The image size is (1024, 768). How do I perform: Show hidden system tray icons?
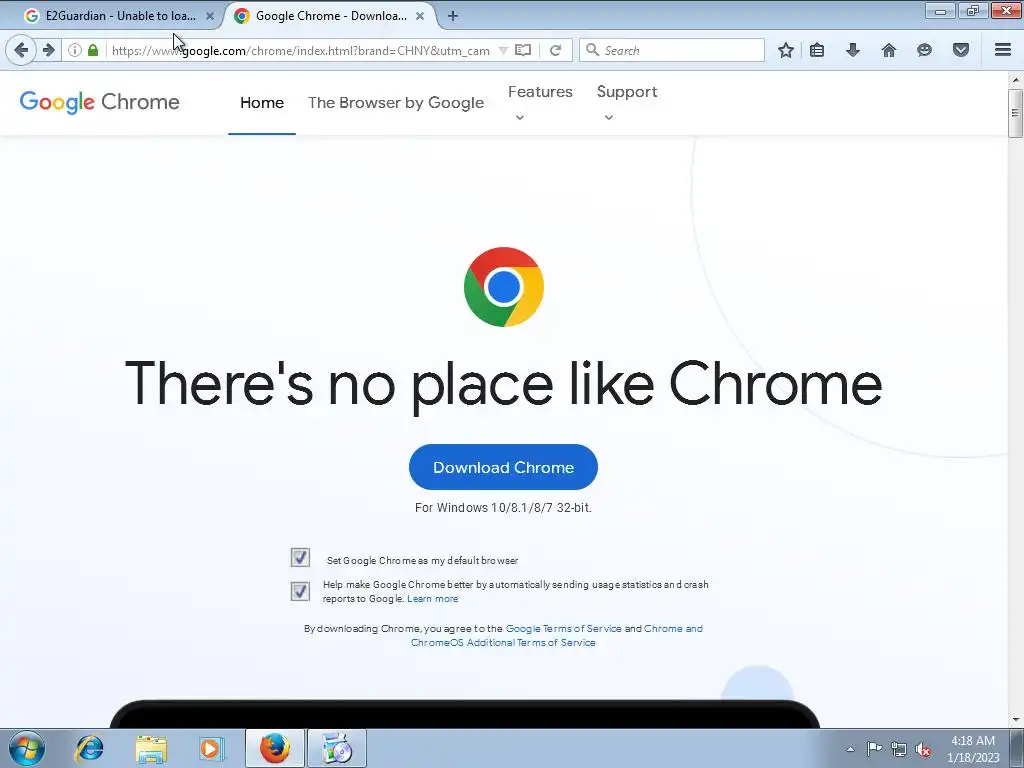tap(850, 749)
